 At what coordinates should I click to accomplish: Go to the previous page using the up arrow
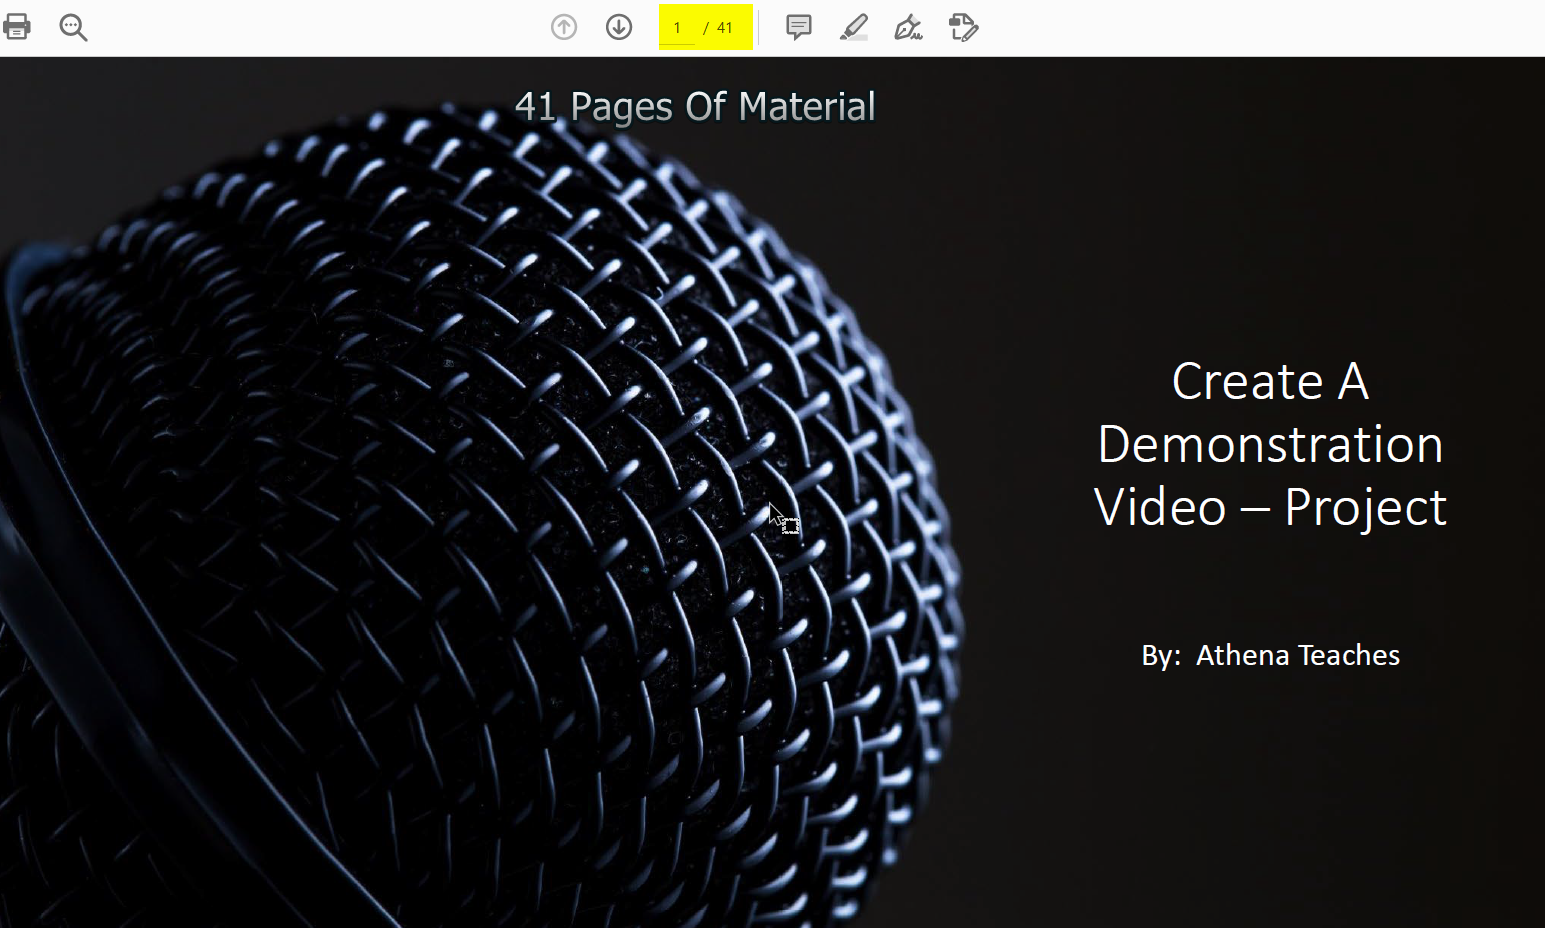(564, 27)
